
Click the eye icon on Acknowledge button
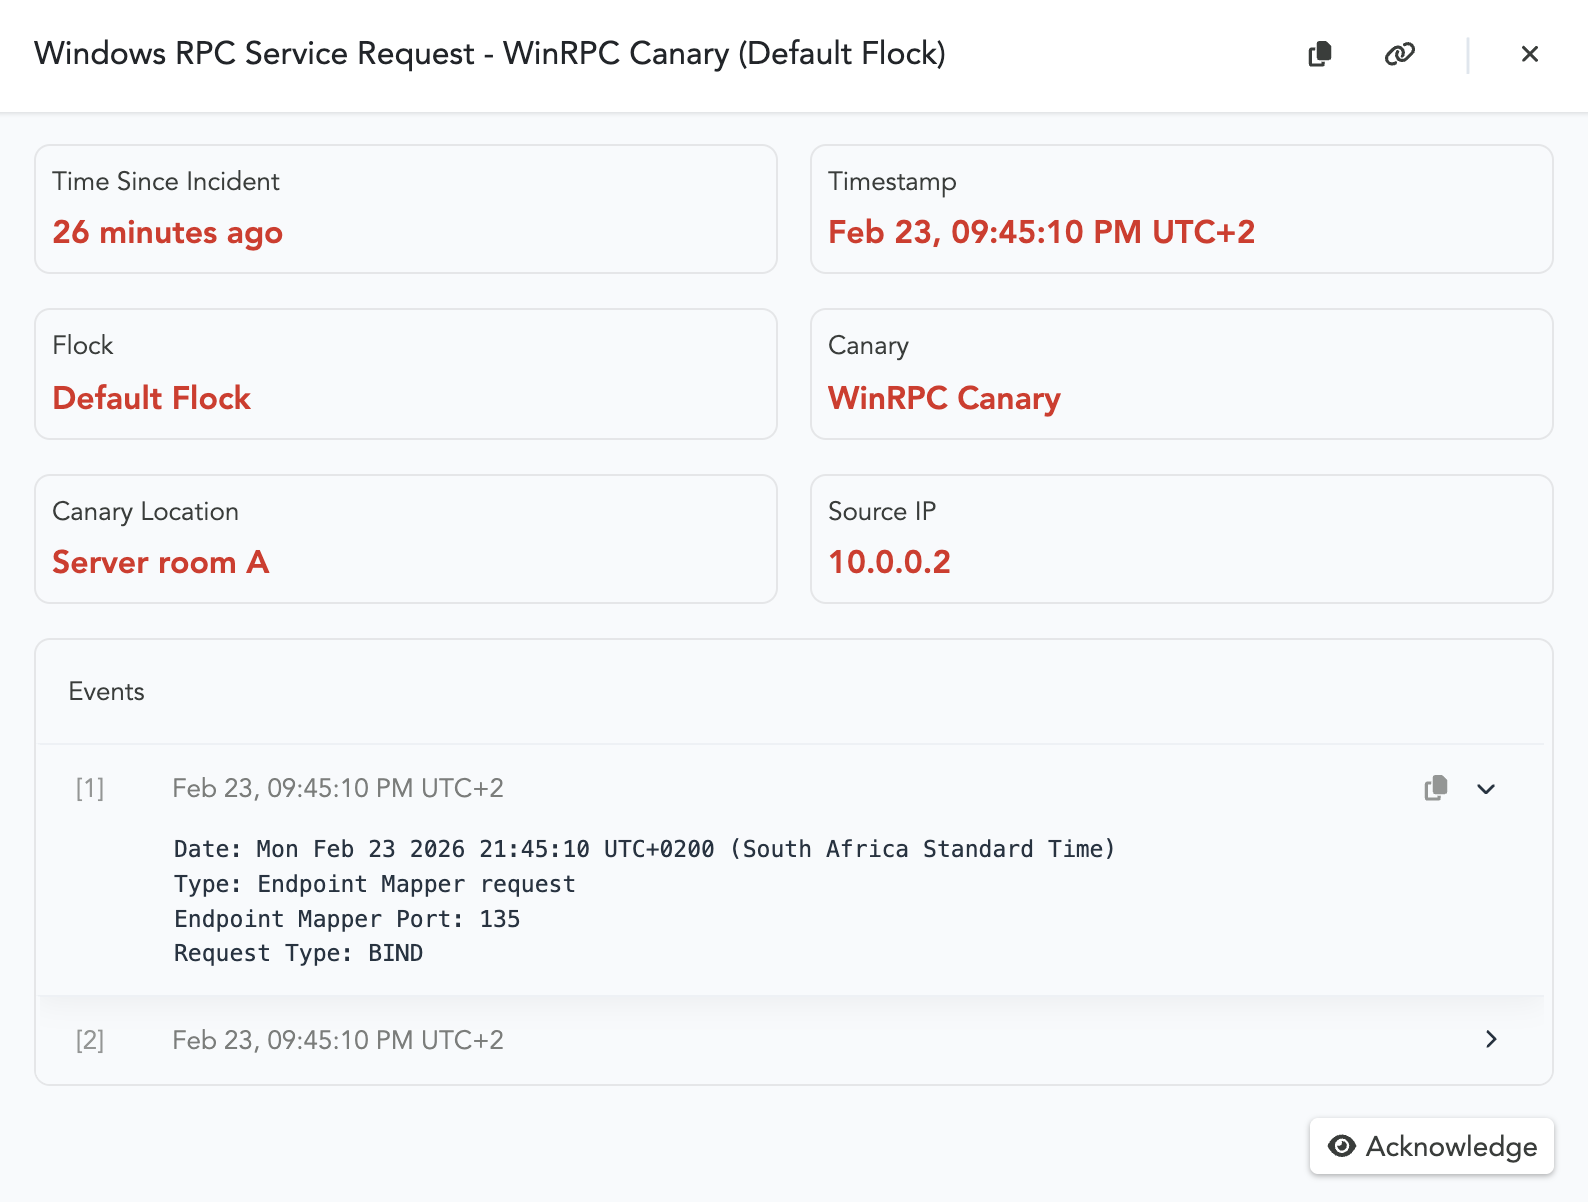click(x=1342, y=1146)
